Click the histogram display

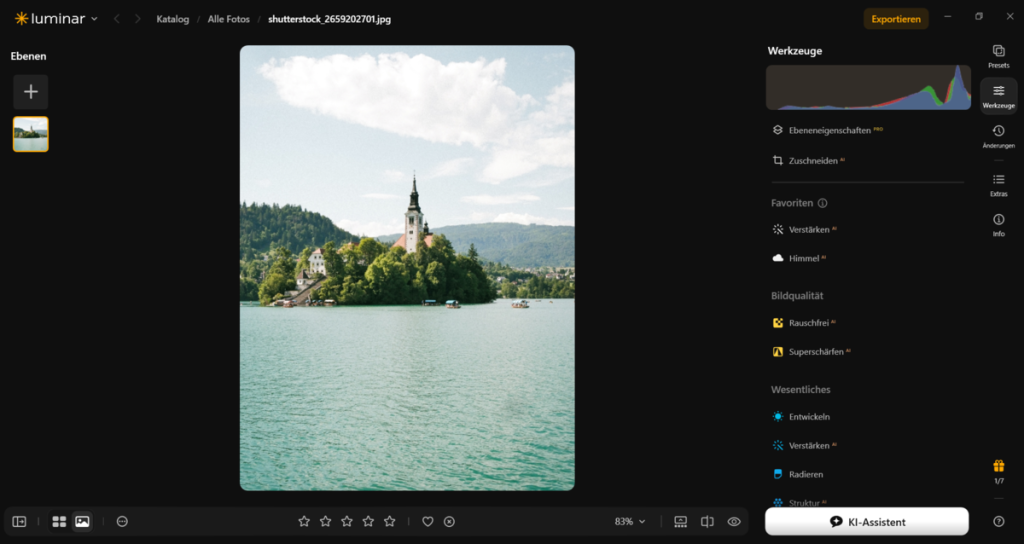tap(868, 87)
